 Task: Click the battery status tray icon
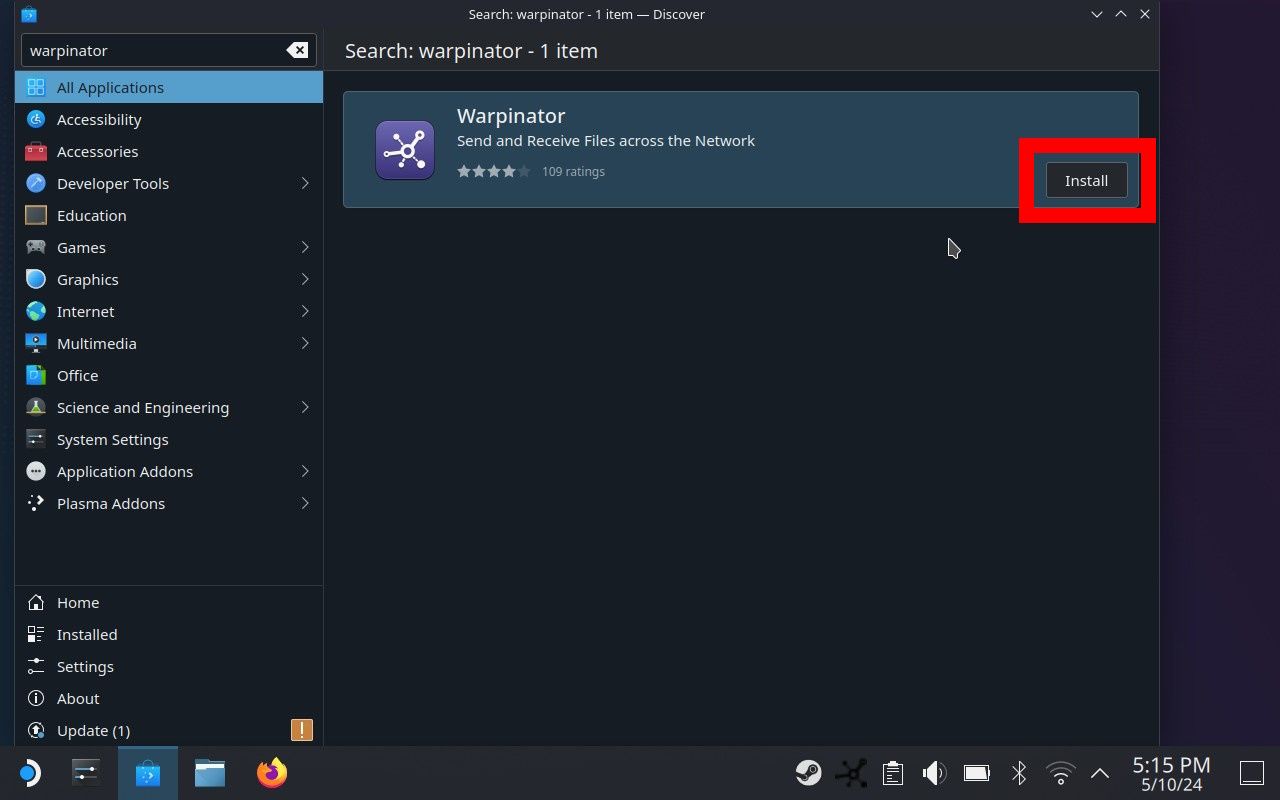(976, 773)
